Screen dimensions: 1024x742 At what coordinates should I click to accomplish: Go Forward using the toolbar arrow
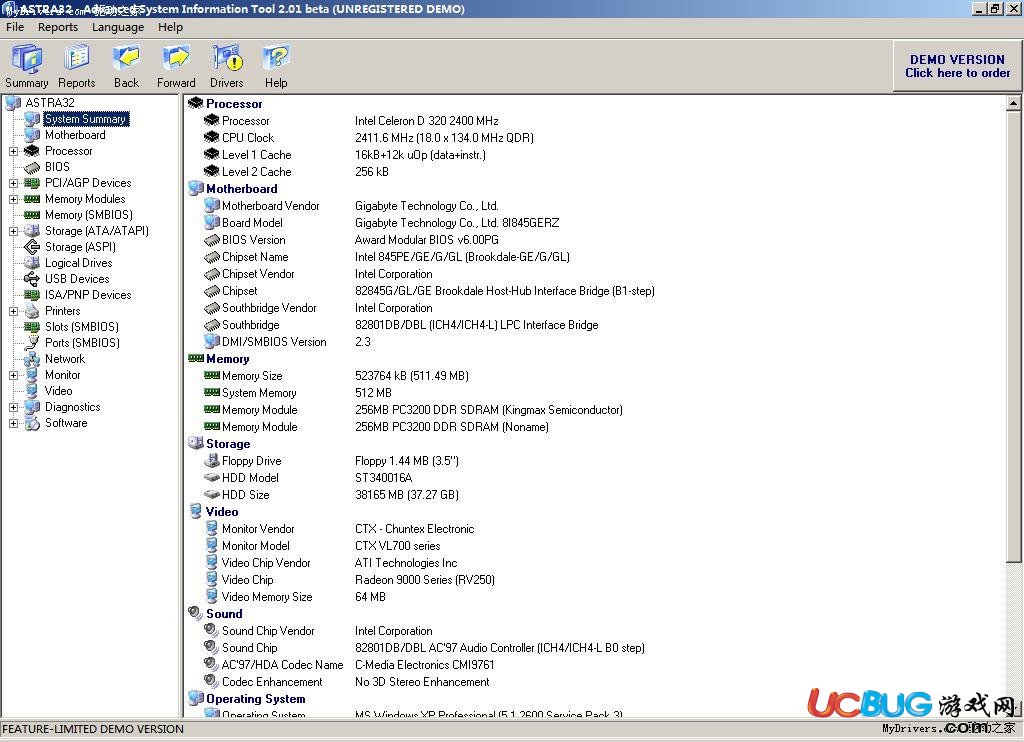tap(176, 59)
